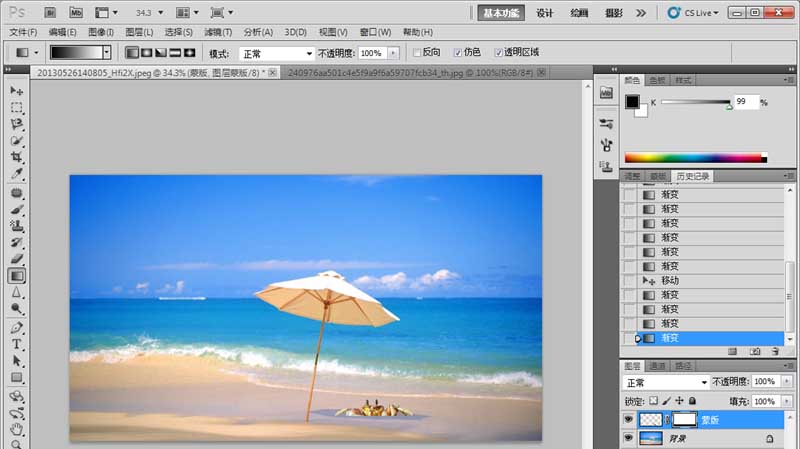Uncheck the 仿色 dither checkbox
The image size is (800, 449).
(458, 53)
